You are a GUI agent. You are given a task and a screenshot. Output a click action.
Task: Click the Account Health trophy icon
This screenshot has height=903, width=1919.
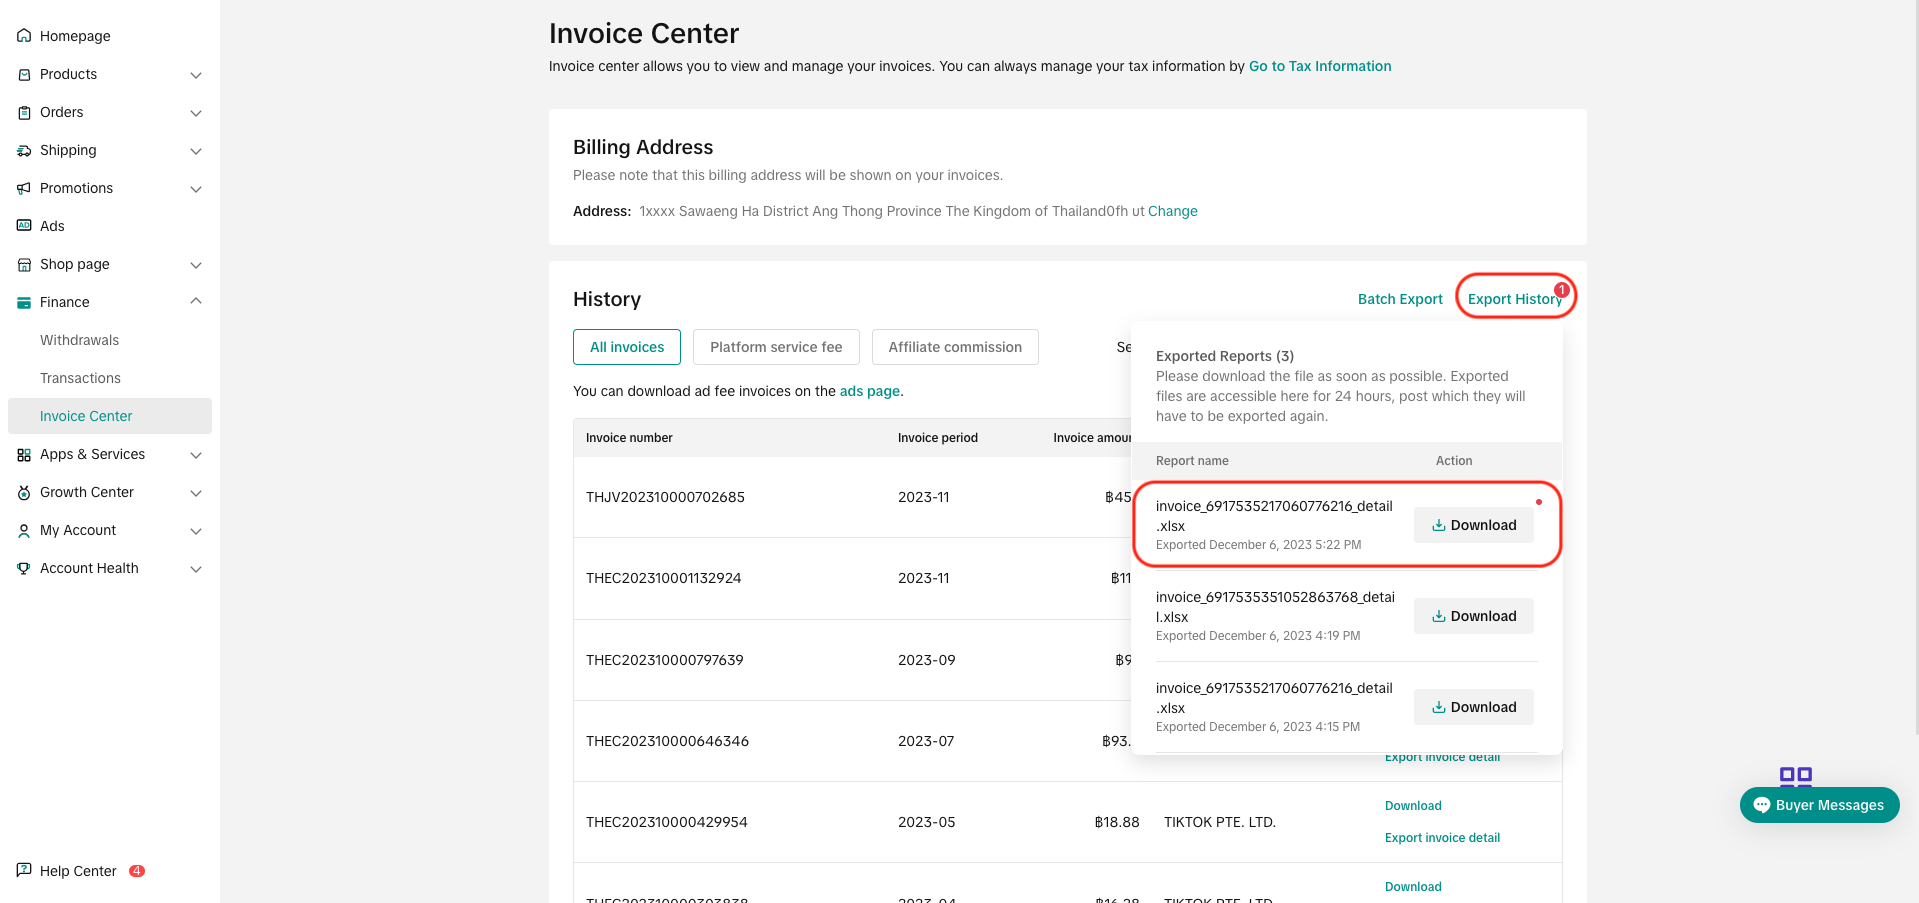click(x=24, y=568)
